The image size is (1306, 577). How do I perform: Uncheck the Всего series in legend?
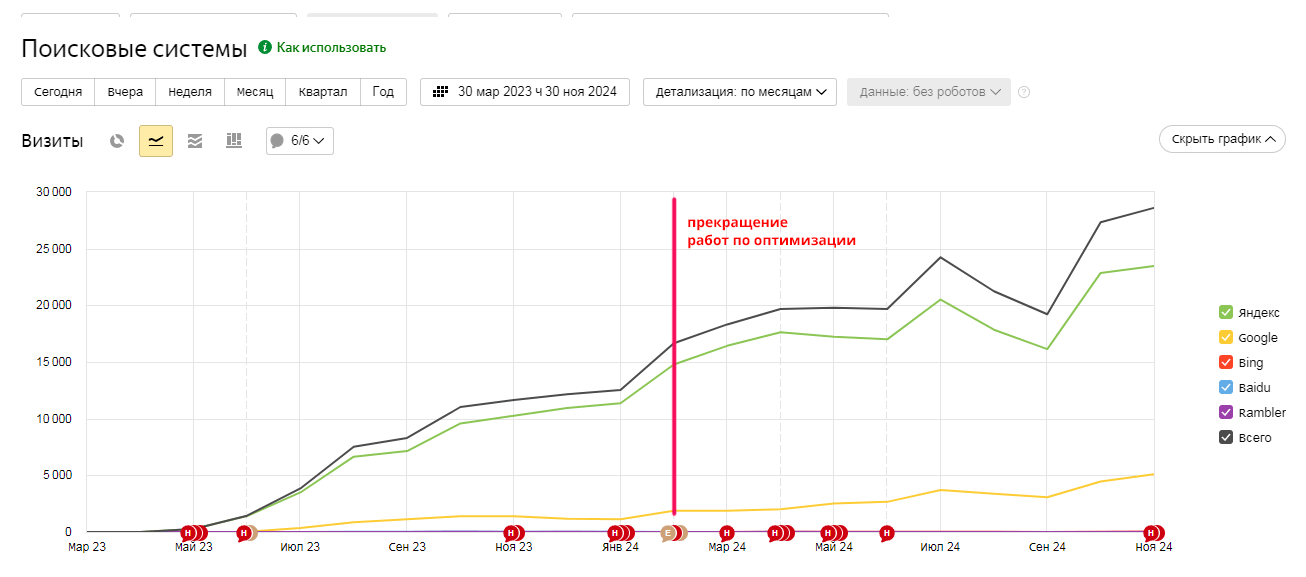tap(1226, 437)
